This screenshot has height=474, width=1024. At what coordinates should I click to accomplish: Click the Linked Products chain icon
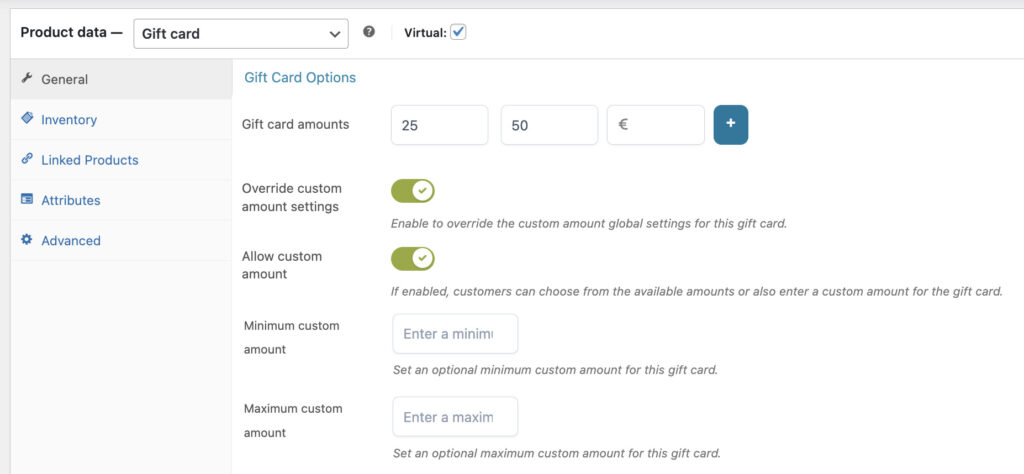point(27,159)
